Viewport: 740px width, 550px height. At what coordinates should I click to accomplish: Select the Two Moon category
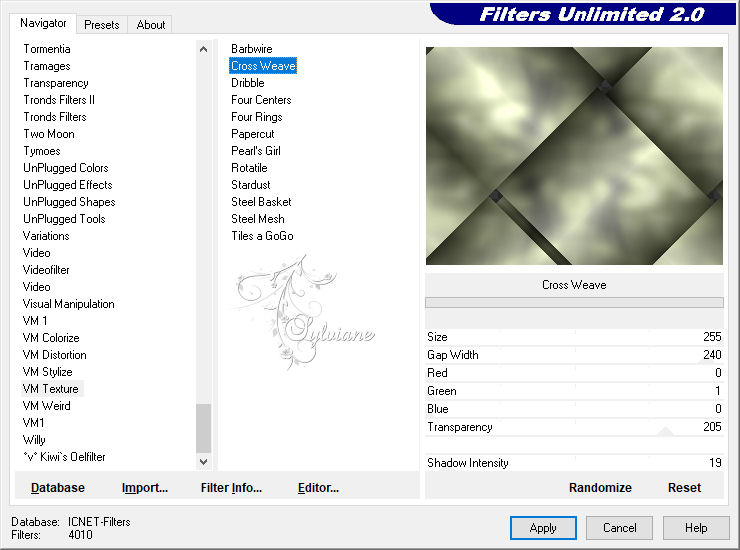pos(49,134)
